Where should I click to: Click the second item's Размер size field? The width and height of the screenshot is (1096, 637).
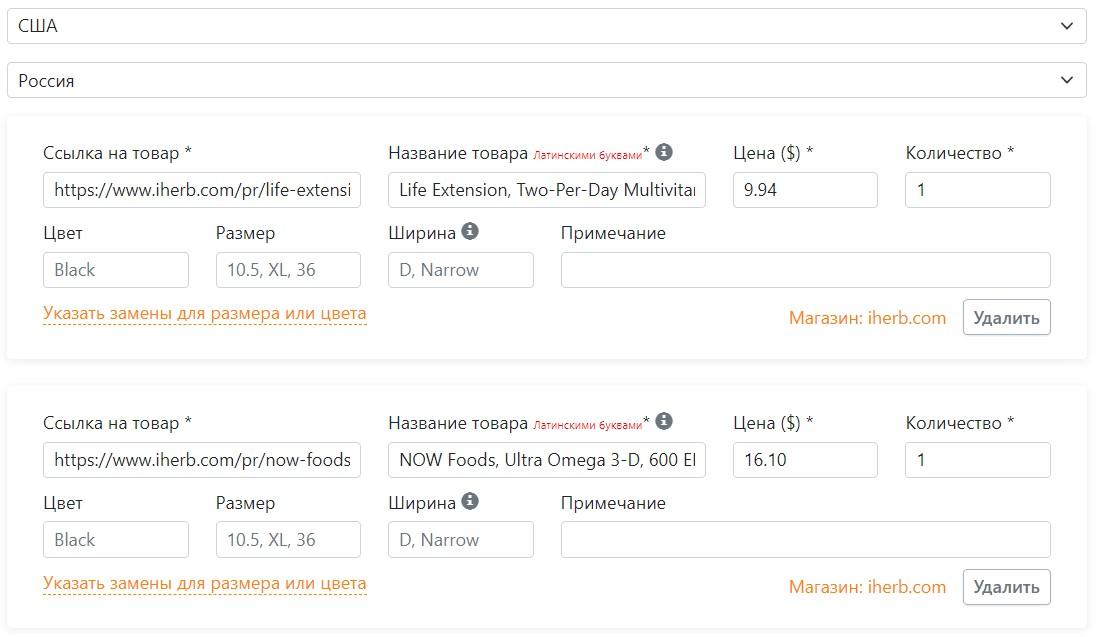click(288, 540)
